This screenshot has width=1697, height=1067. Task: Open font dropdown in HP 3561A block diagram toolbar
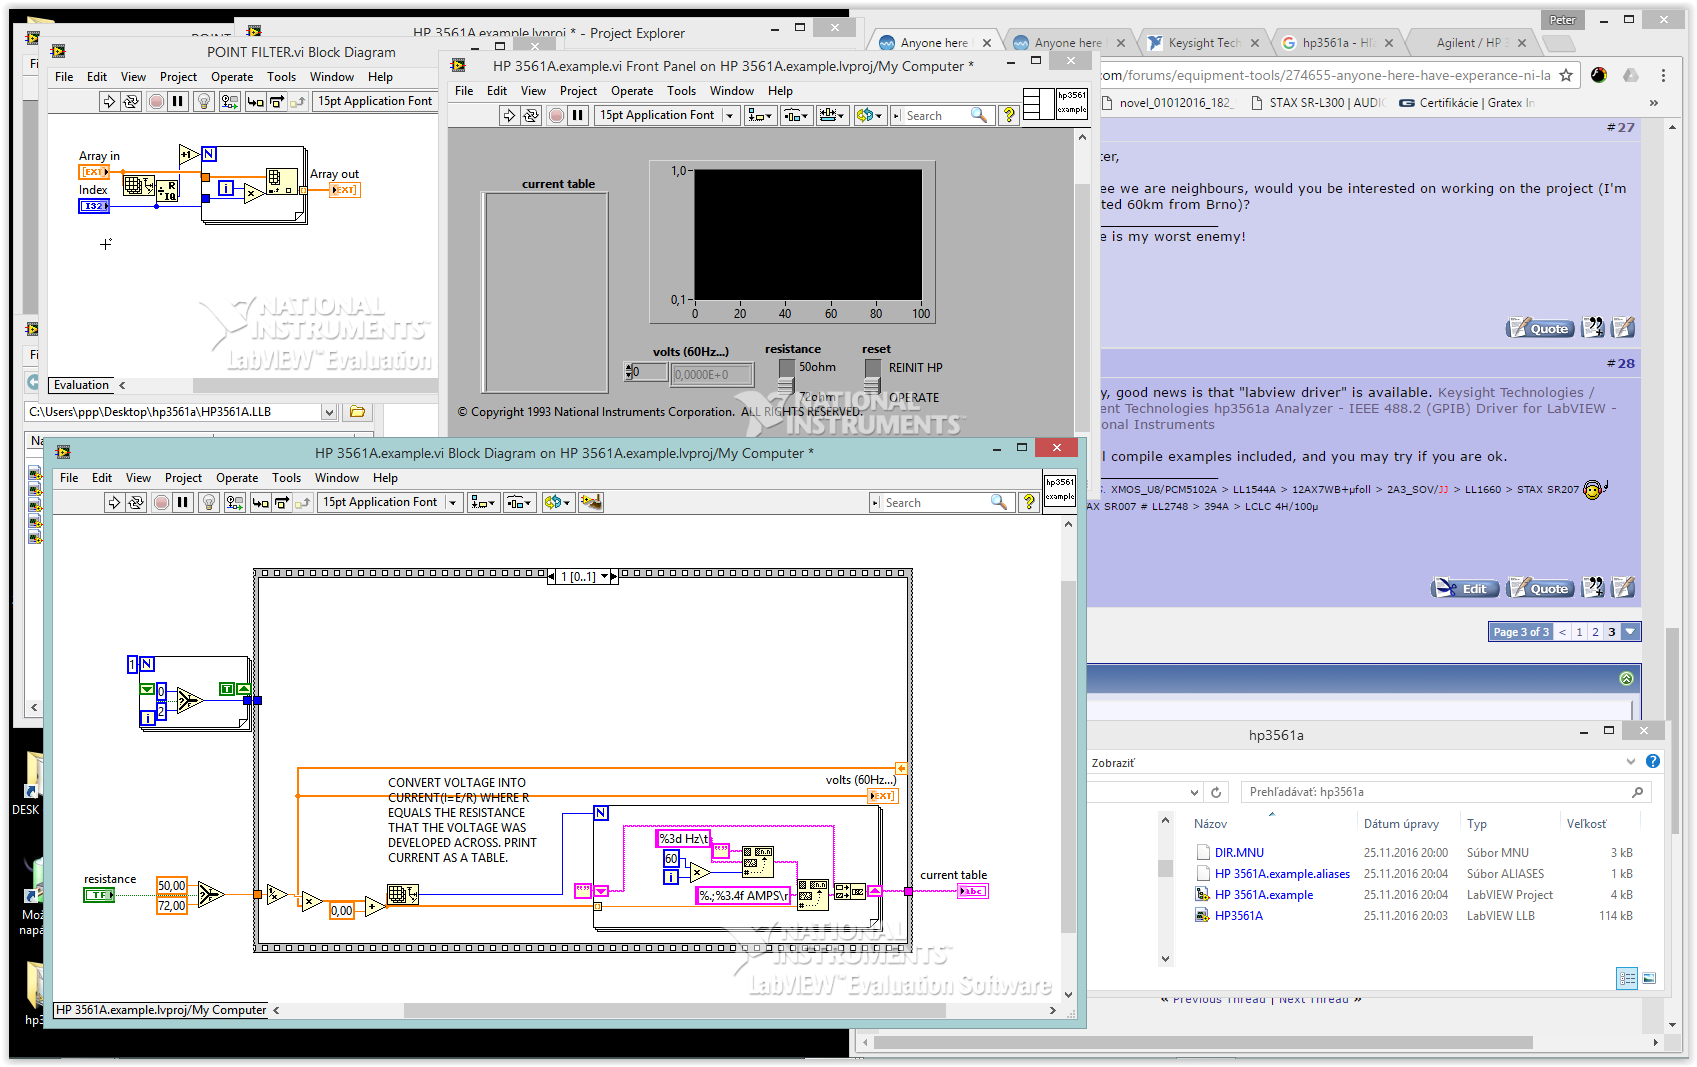click(x=452, y=502)
